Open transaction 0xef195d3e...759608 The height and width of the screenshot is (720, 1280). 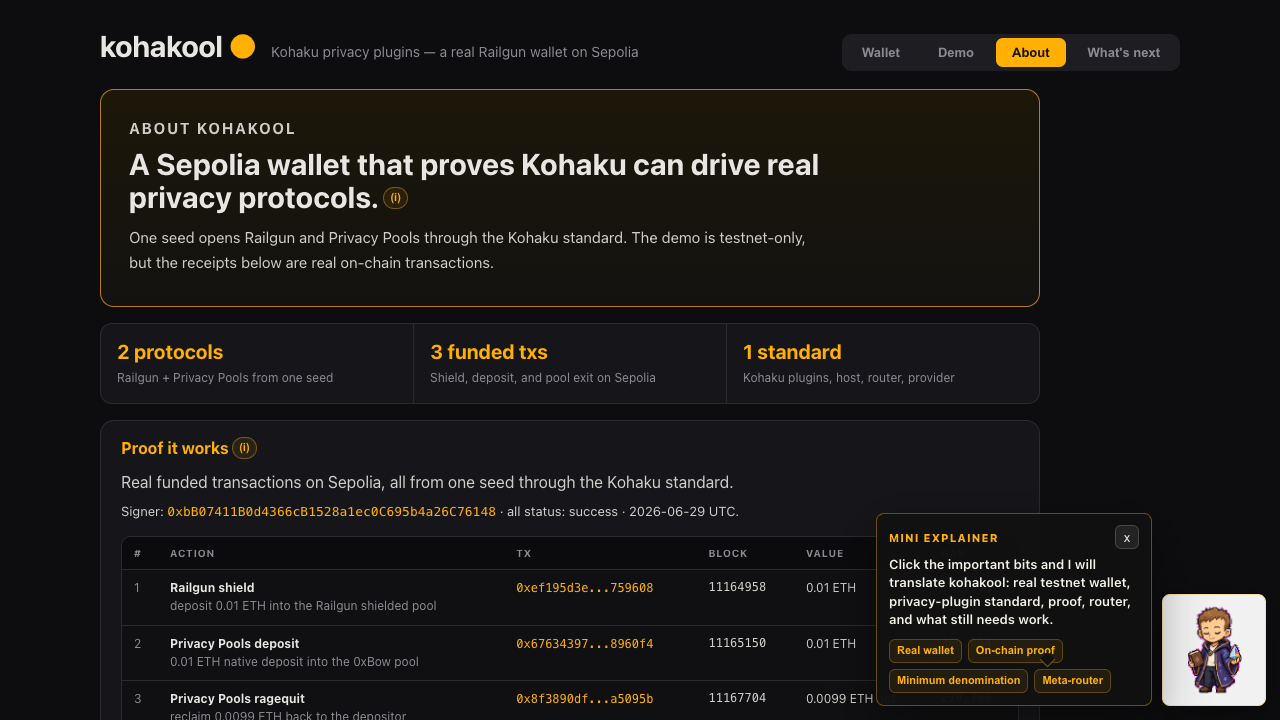tap(584, 588)
